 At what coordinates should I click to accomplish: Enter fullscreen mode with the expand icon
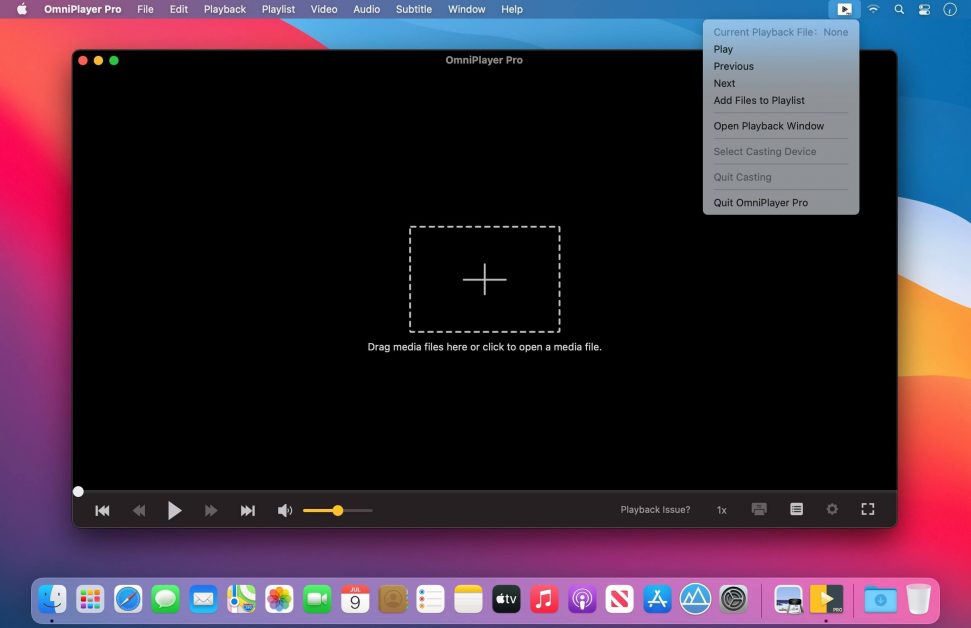point(867,509)
